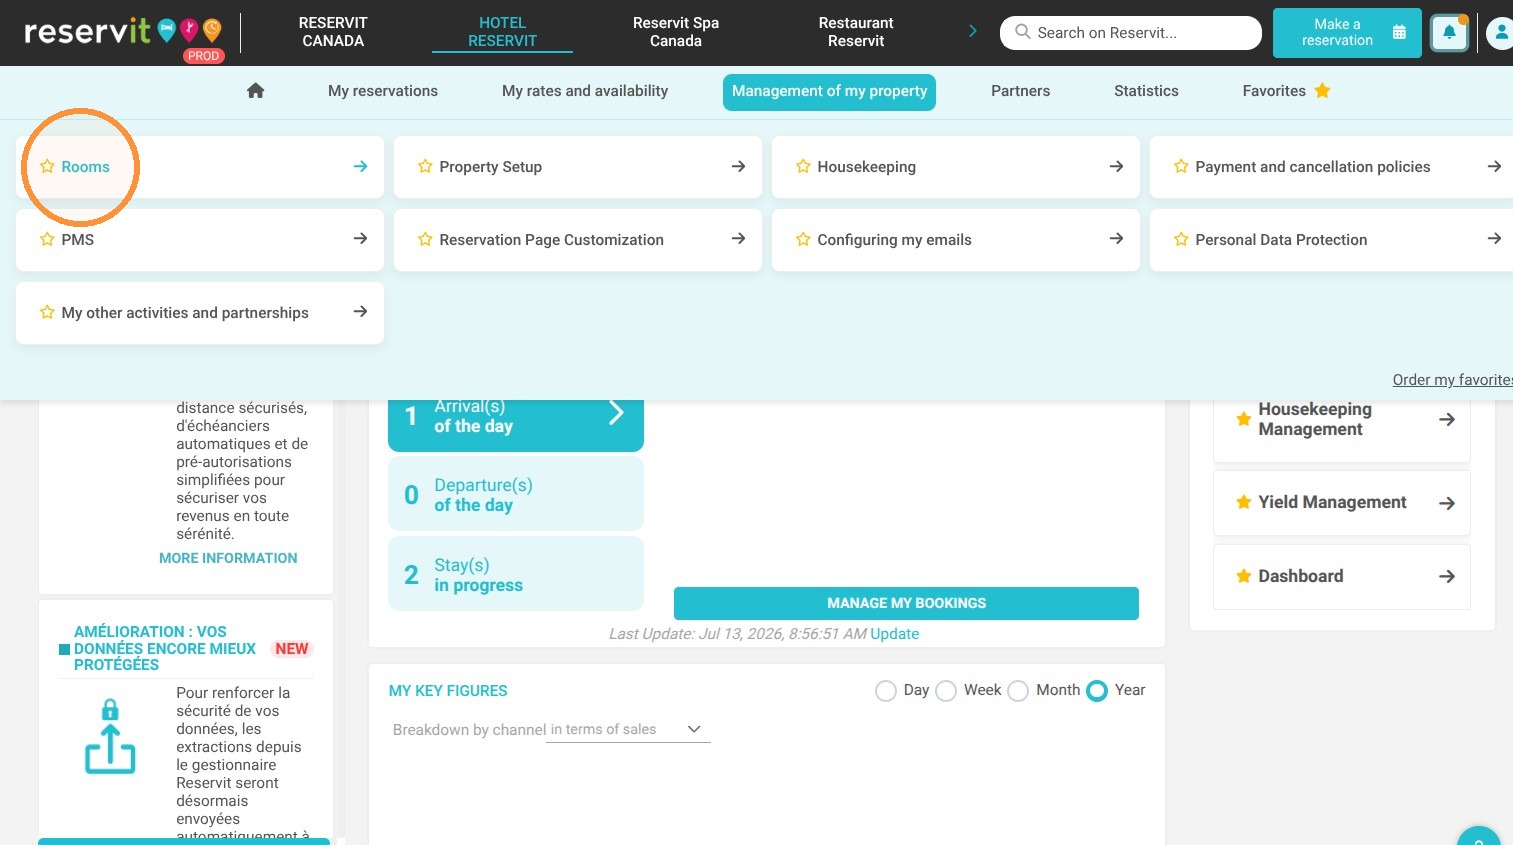The width and height of the screenshot is (1513, 845).
Task: Open the notifications bell icon
Action: click(x=1449, y=33)
